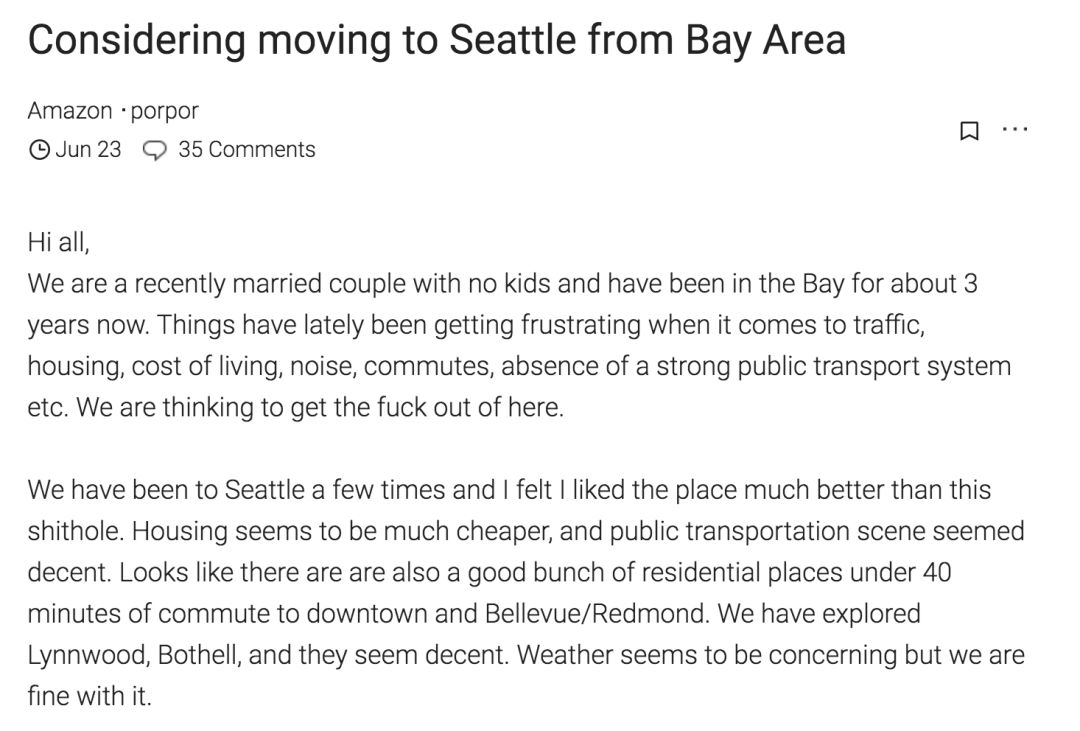Click the Jun 23 post date
Image resolution: width=1080 pixels, height=731 pixels.
click(88, 150)
